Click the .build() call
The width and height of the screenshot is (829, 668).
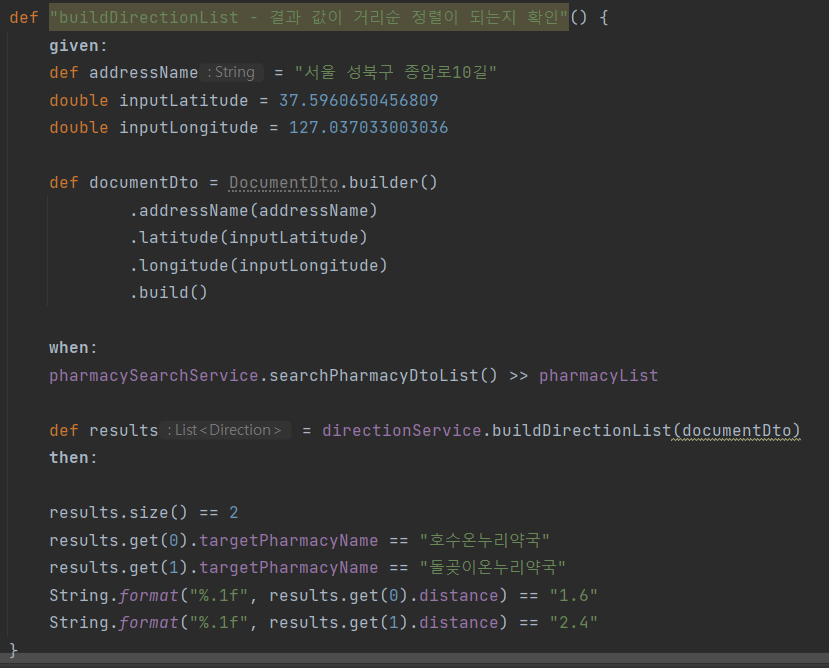click(x=169, y=292)
